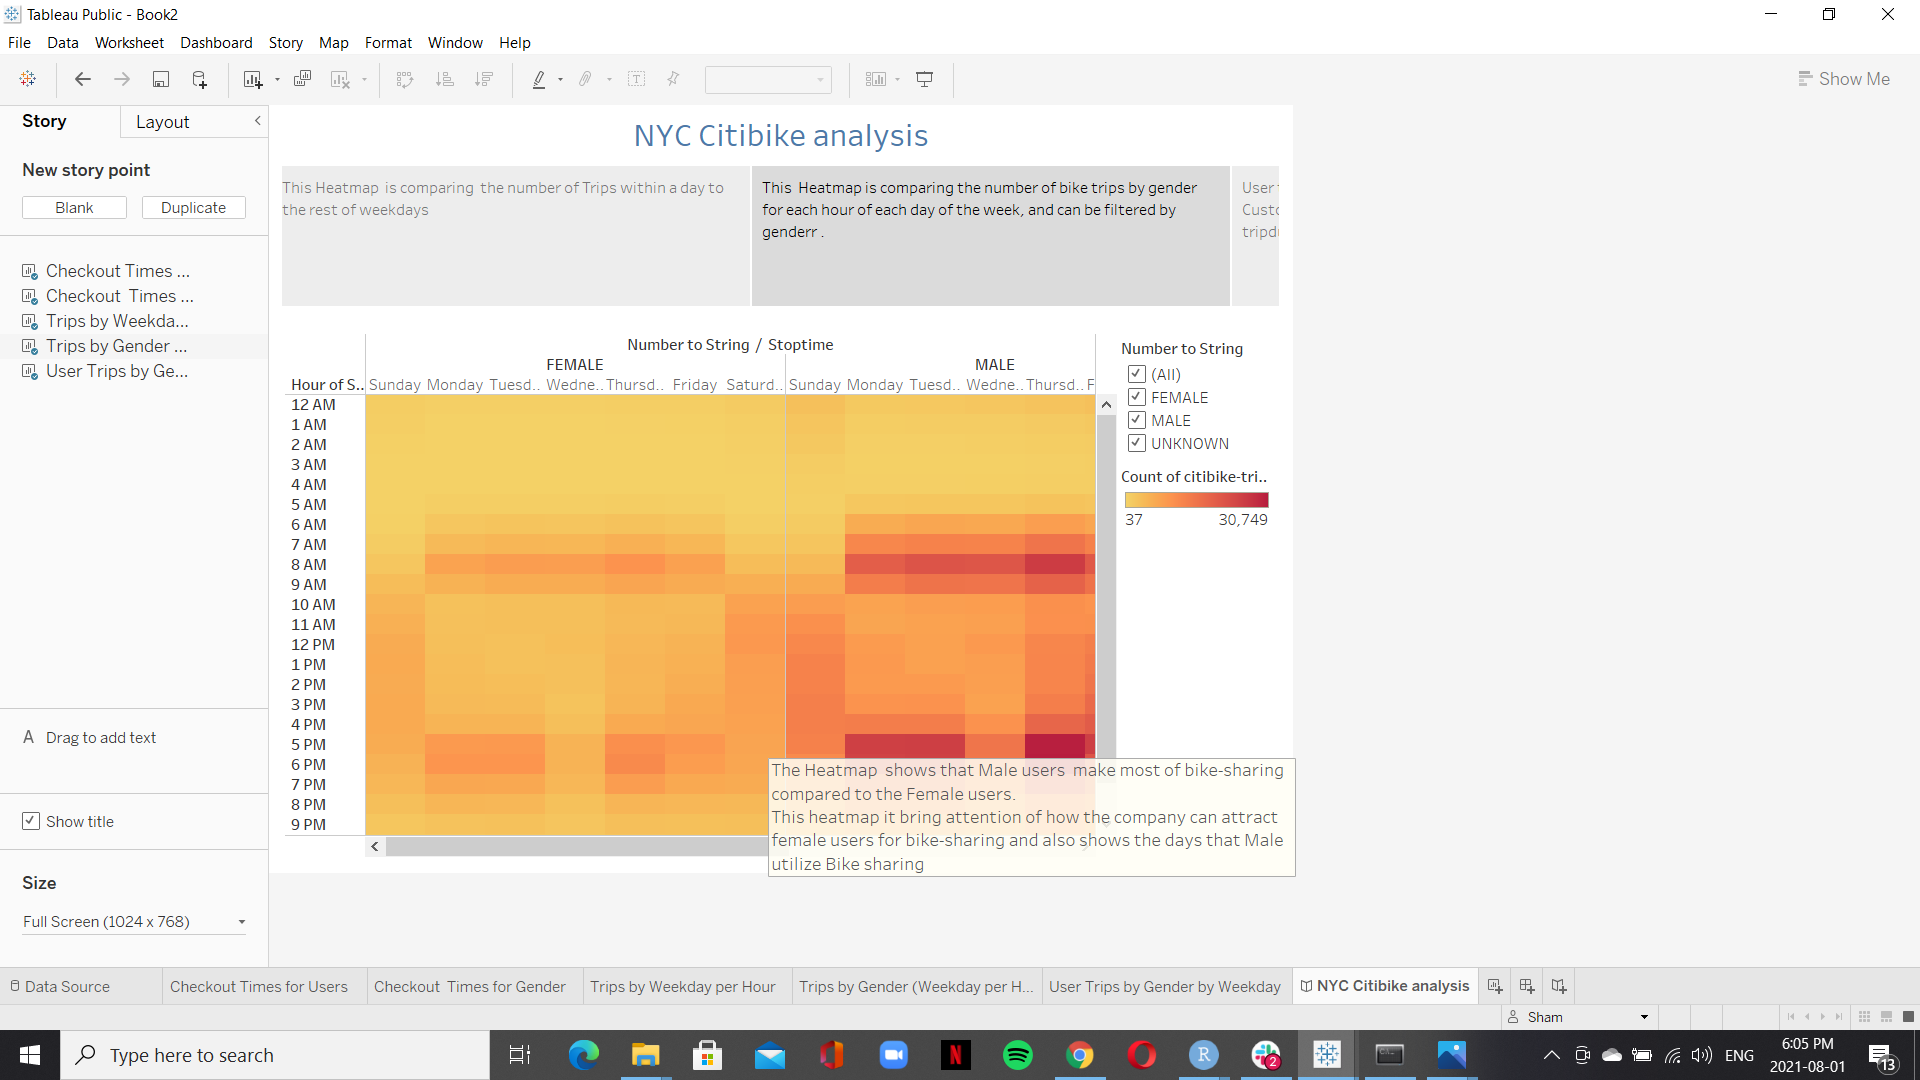Viewport: 1920px width, 1080px height.
Task: Open Show Me panel
Action: coord(1844,79)
